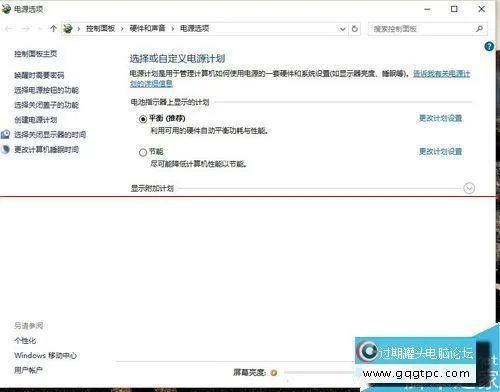500x392 pixels.
Task: Open 个性化 link under 另请参阅
Action: 25,341
